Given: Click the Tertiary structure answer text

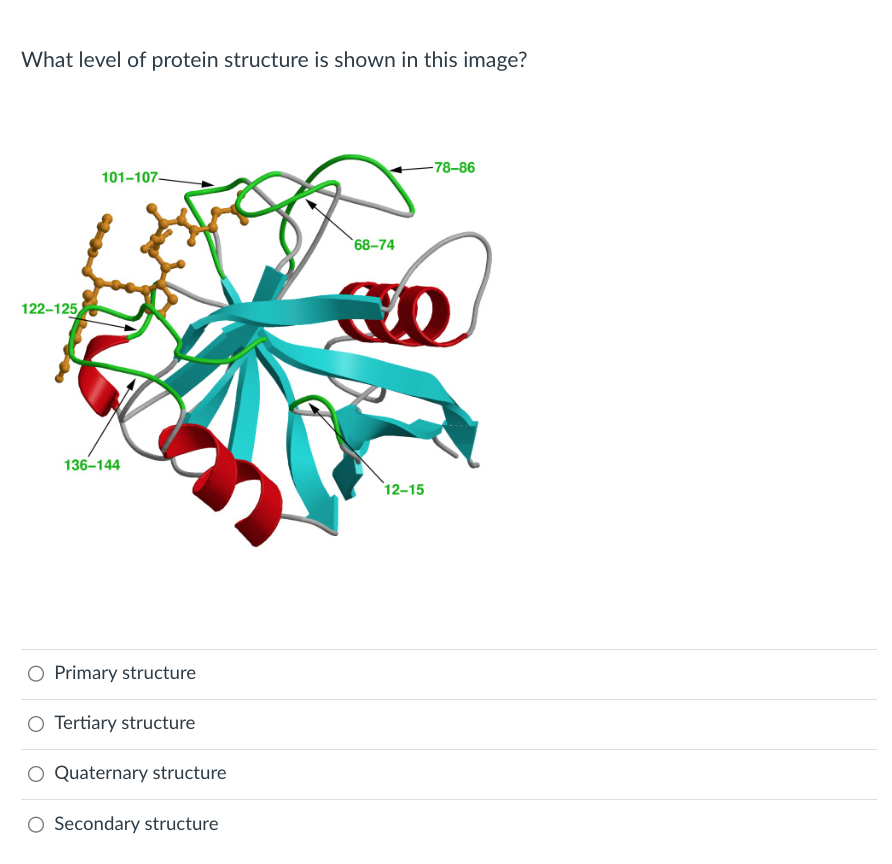Looking at the screenshot, I should click(124, 723).
